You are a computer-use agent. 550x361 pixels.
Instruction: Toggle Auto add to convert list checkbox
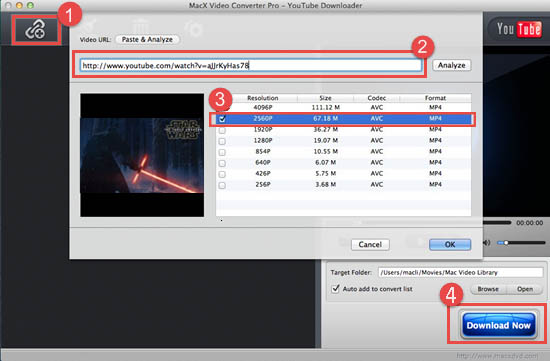pos(336,289)
